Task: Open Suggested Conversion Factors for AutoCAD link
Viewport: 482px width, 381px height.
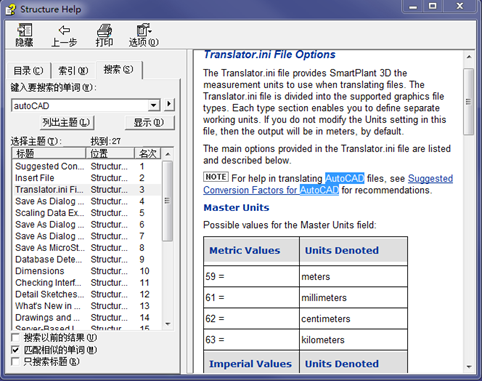Action: tap(328, 184)
